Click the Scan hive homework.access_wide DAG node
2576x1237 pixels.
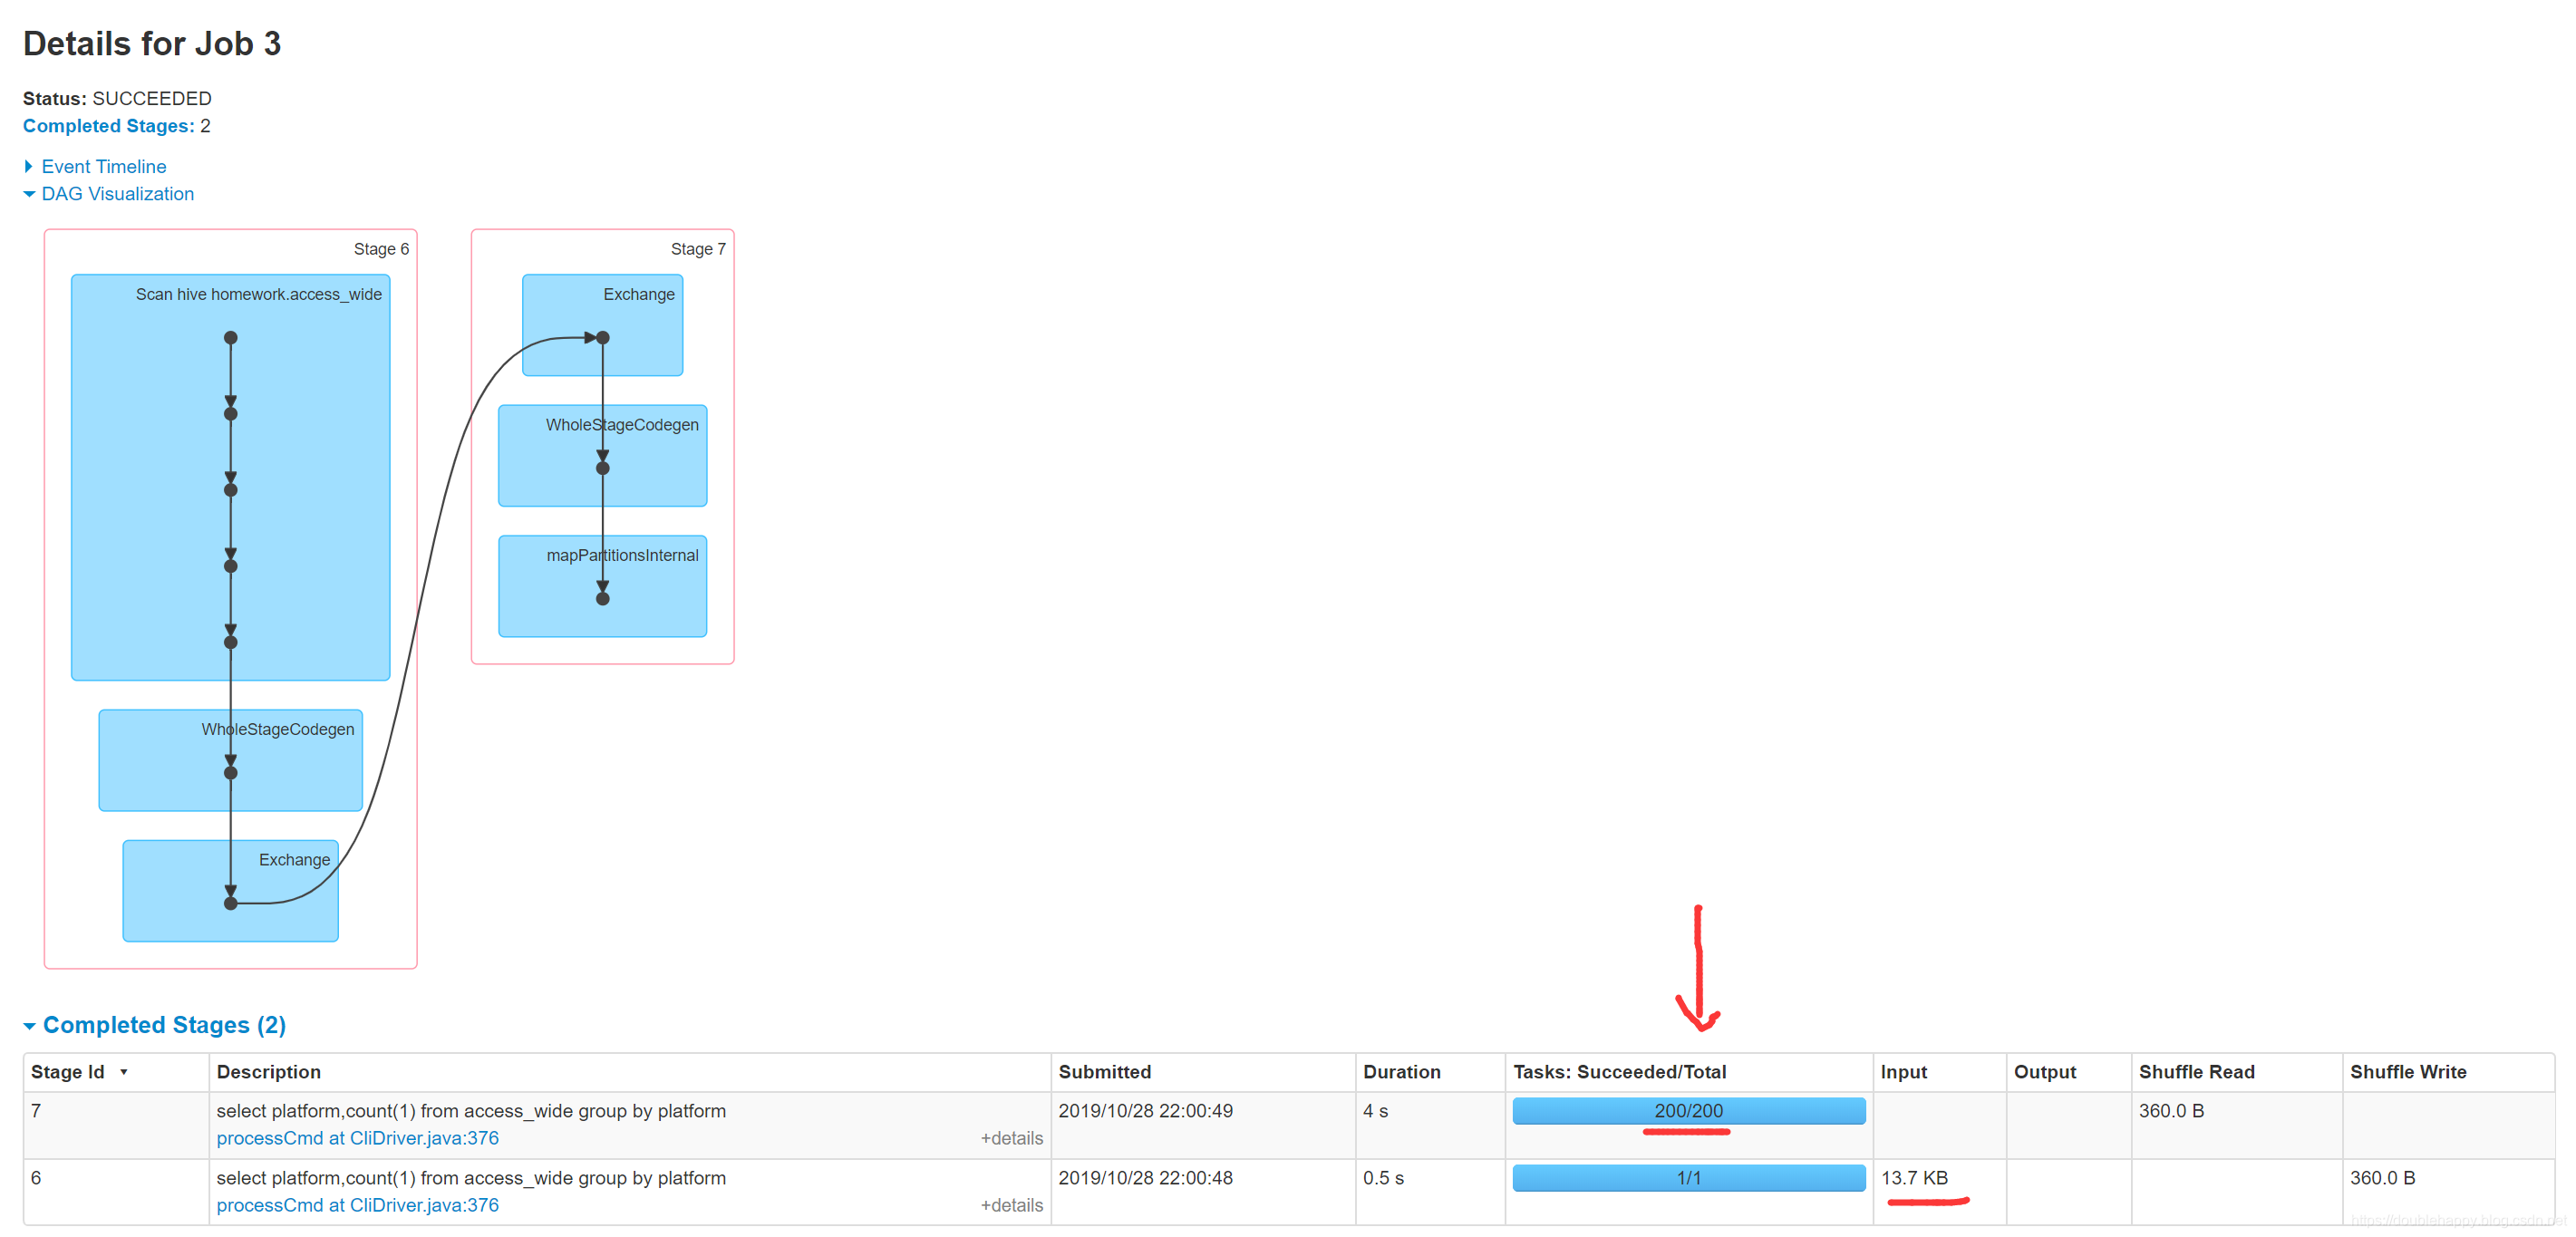(x=258, y=294)
